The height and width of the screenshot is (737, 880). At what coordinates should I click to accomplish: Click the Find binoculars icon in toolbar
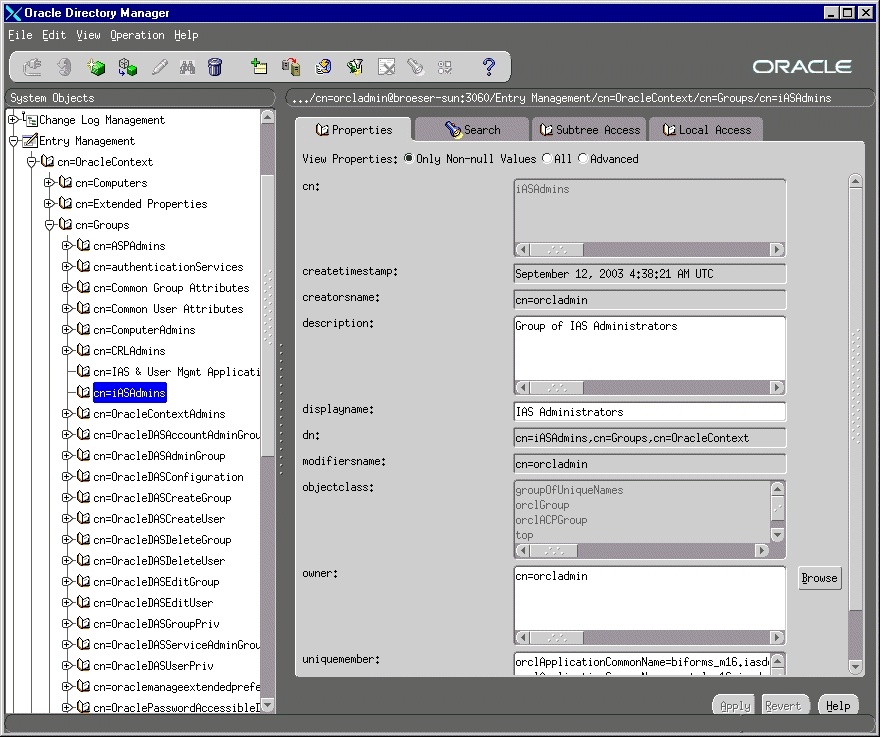(x=187, y=66)
